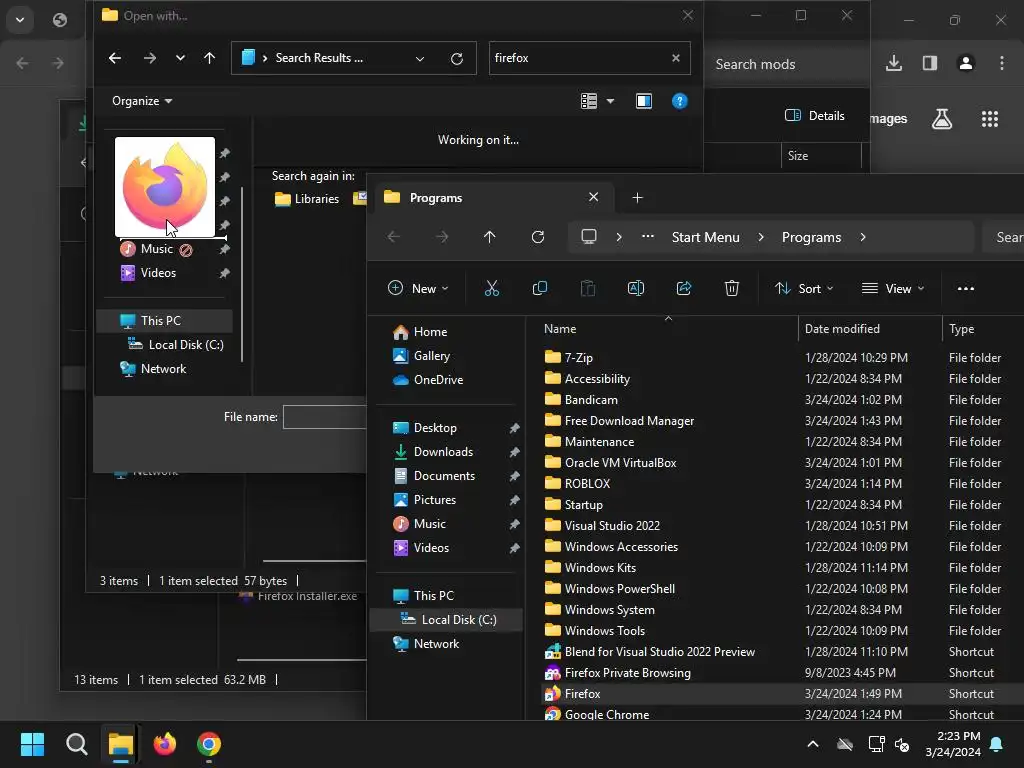Screen dimensions: 1024x768
Task: Click the Paste icon in Programs toolbar
Action: 588,288
